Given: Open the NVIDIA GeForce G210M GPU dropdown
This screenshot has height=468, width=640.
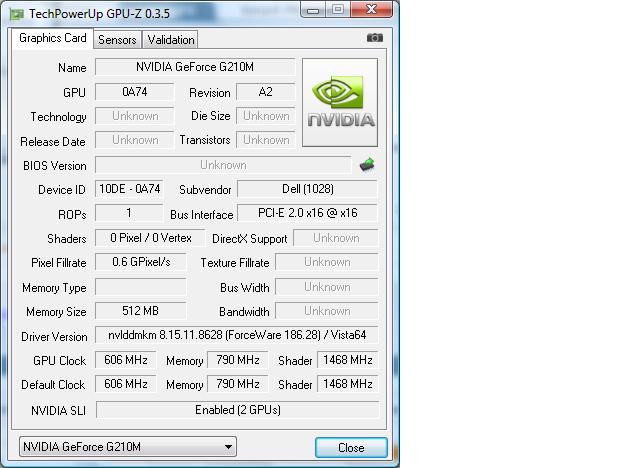Looking at the screenshot, I should pos(128,447).
